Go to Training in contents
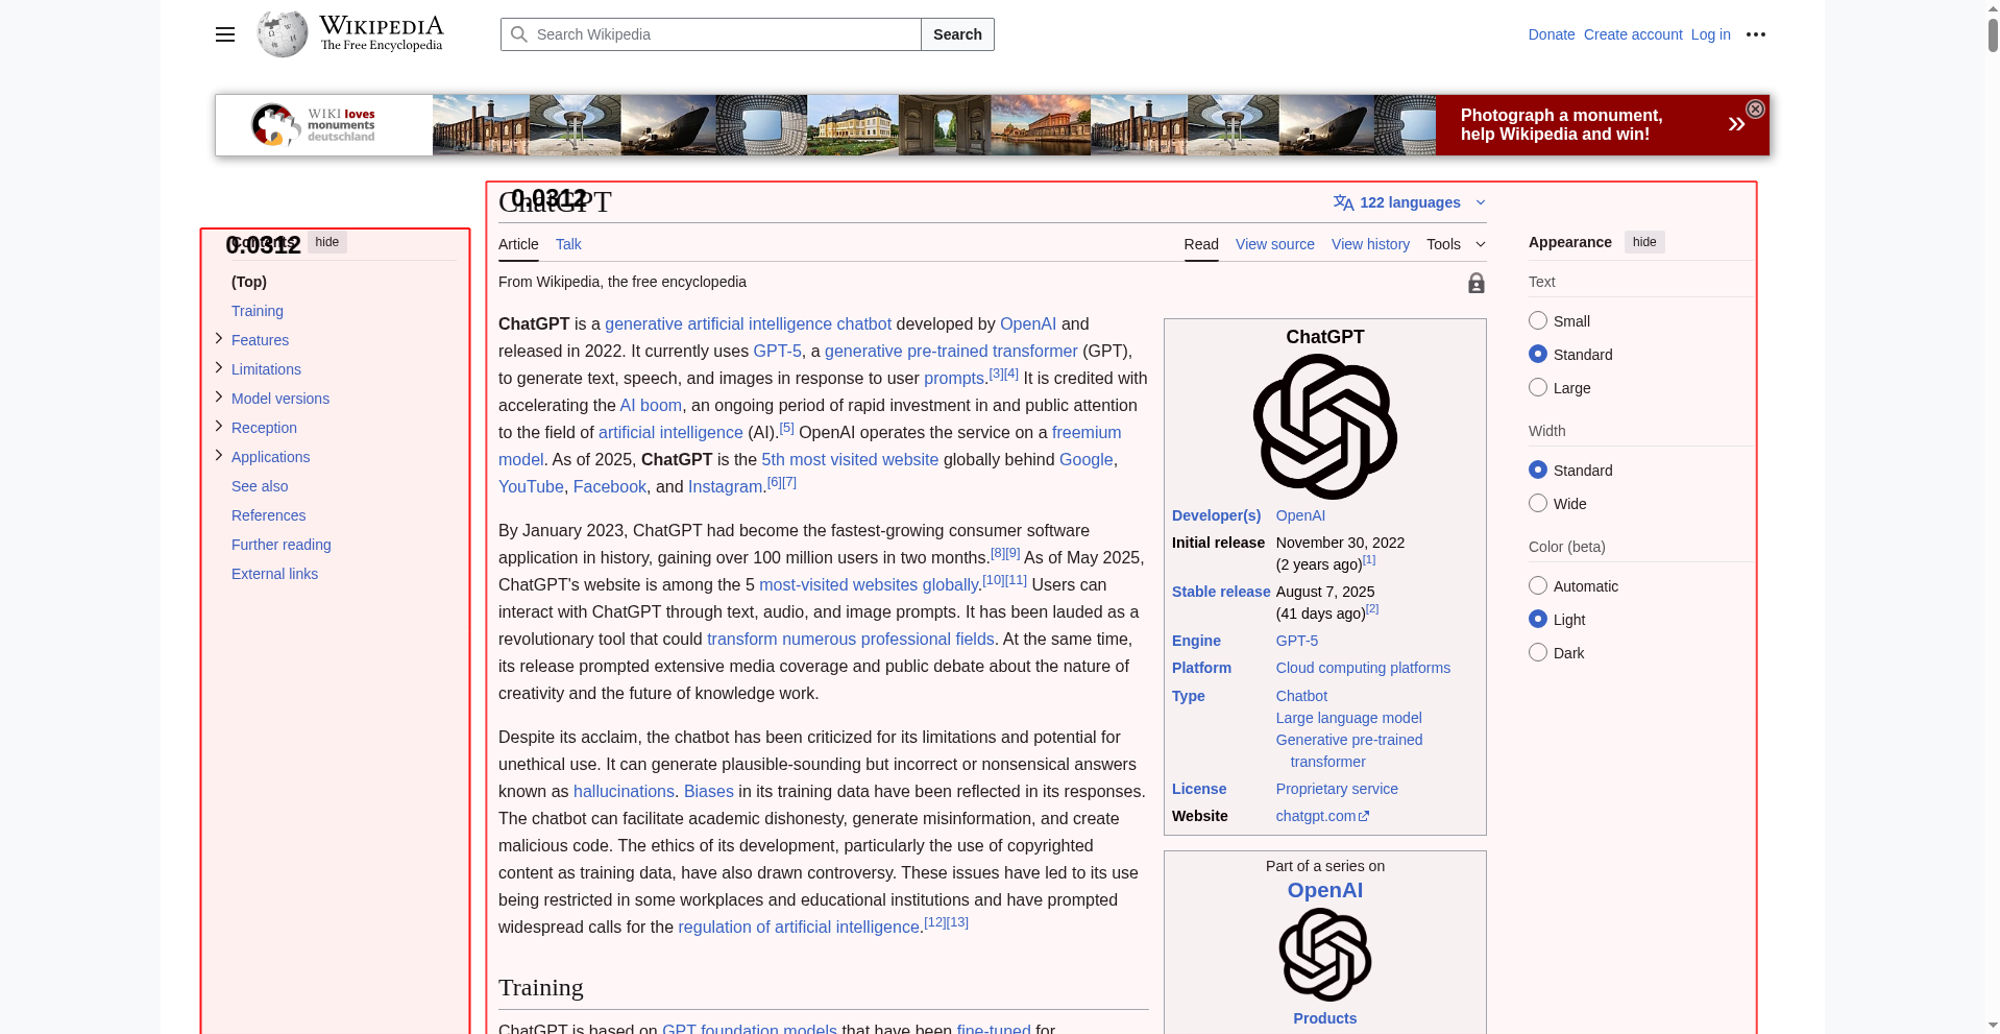The width and height of the screenshot is (2000, 1034). point(257,311)
